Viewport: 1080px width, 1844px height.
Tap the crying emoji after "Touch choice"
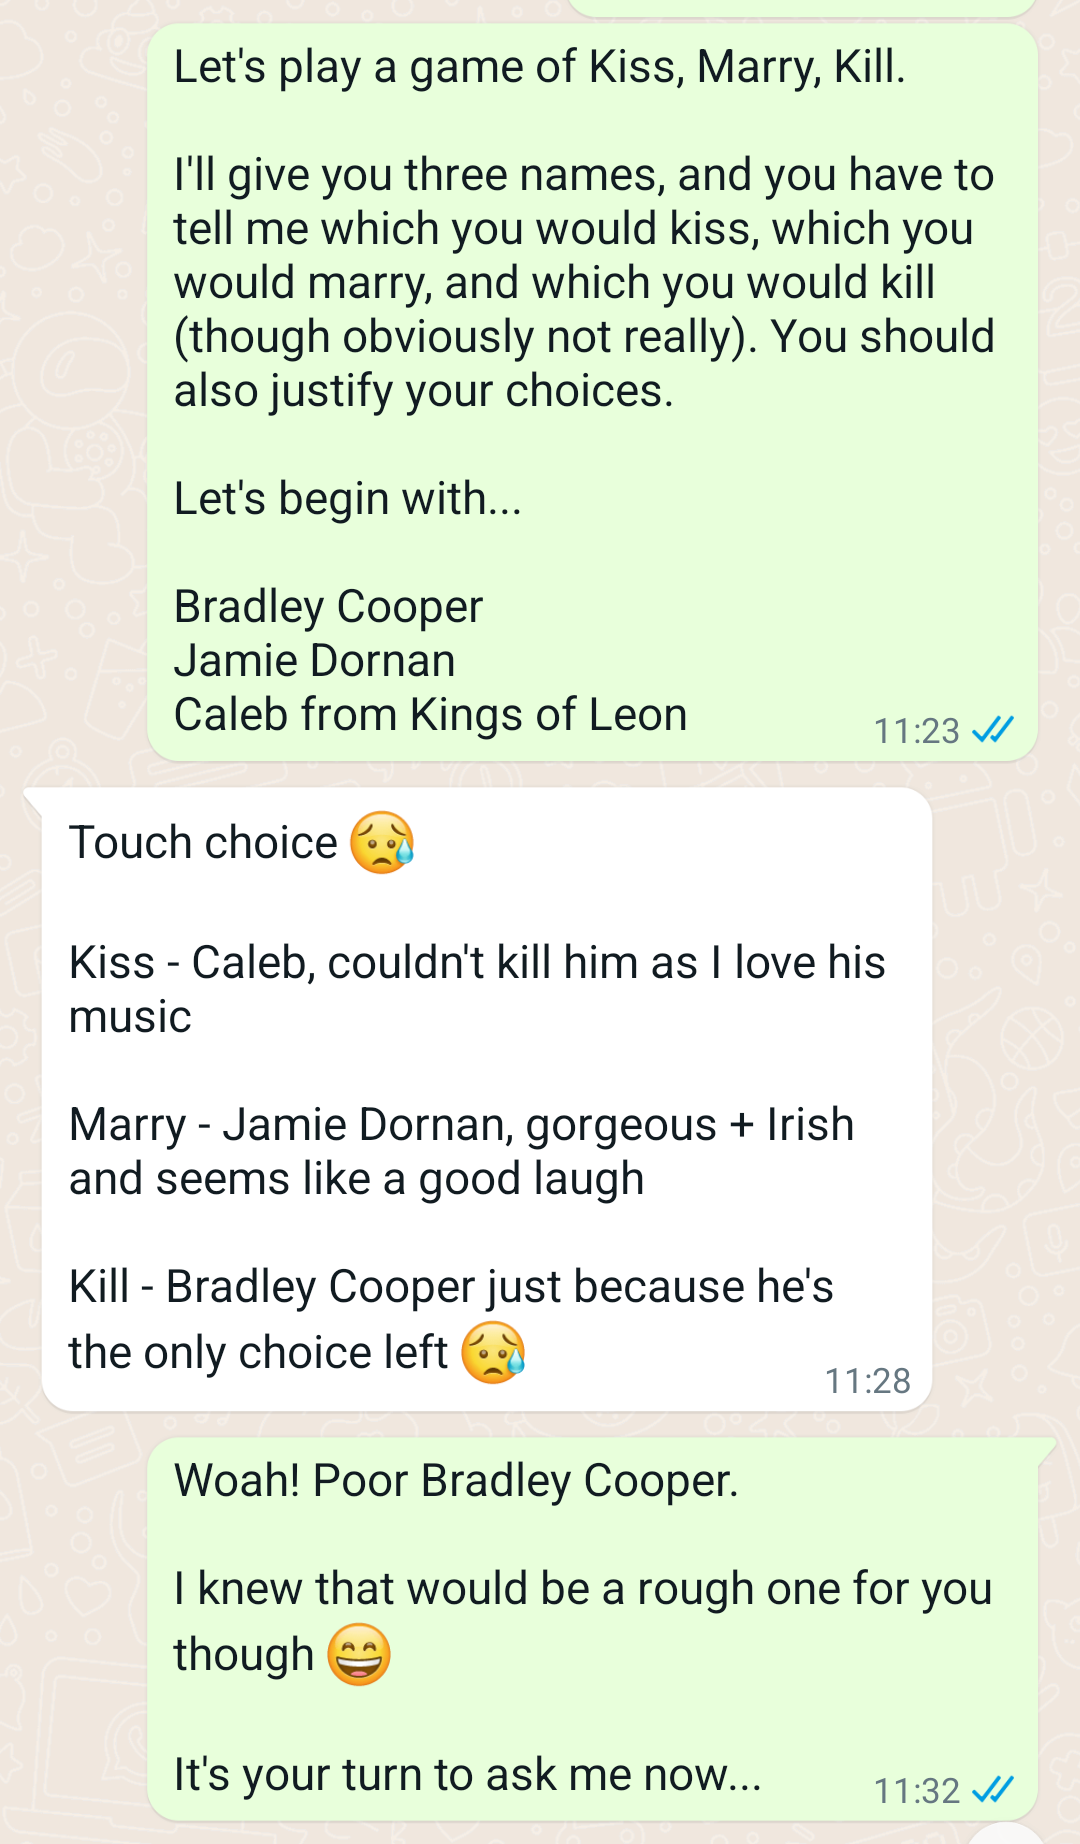[382, 842]
